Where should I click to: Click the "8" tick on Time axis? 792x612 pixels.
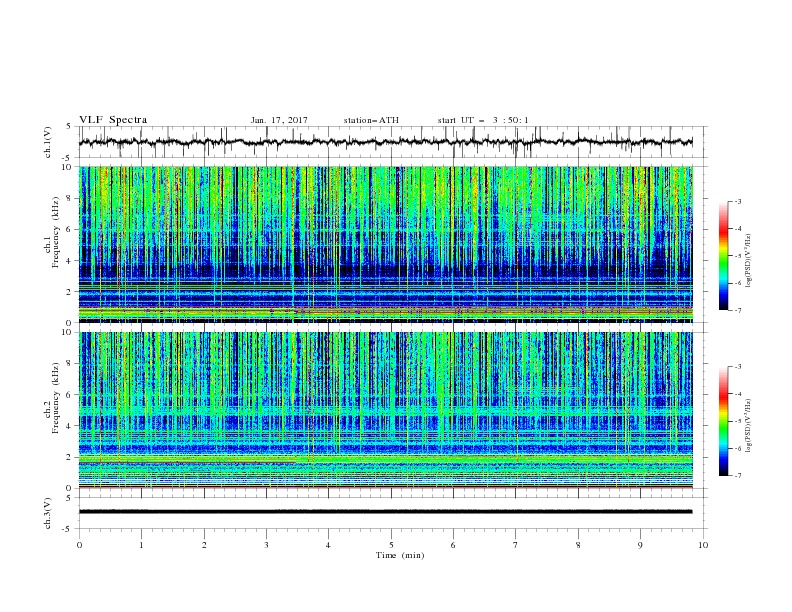pos(578,545)
